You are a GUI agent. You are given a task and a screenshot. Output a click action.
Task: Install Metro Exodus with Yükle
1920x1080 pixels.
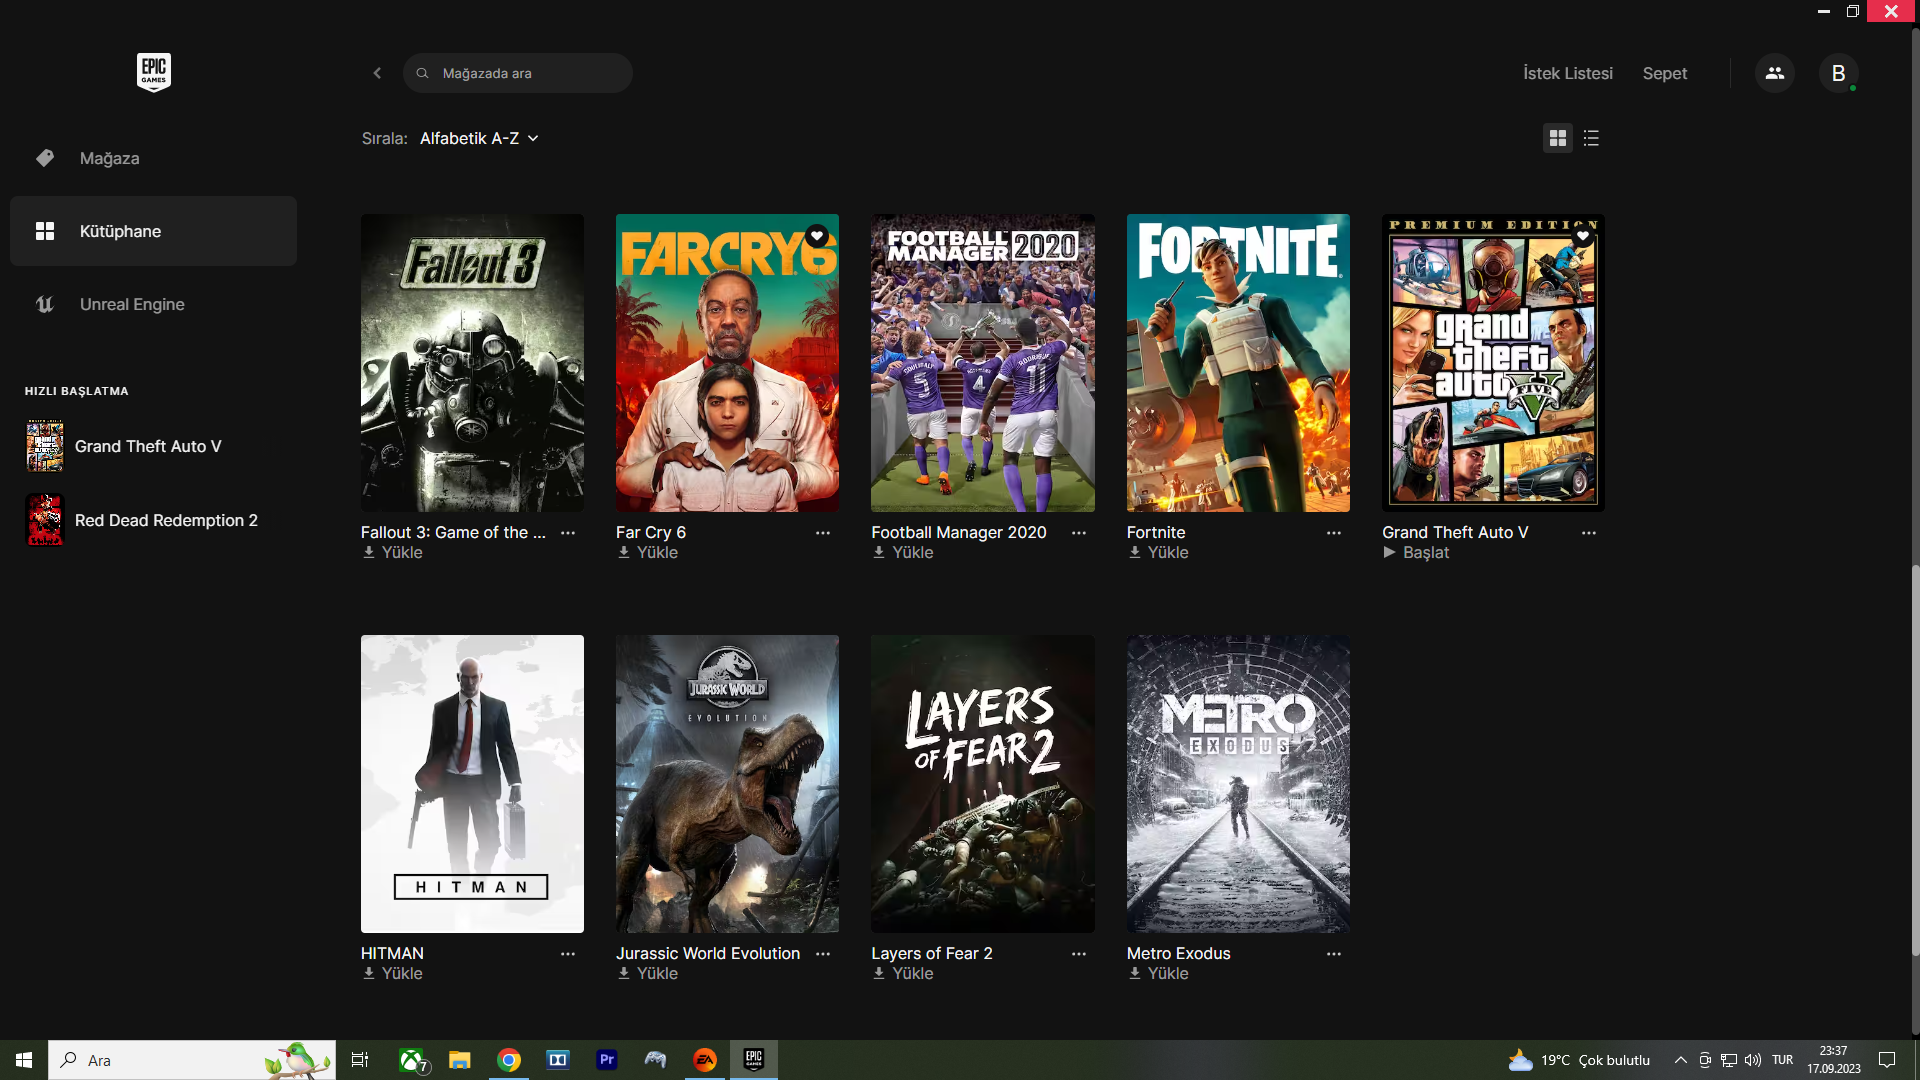point(1159,974)
